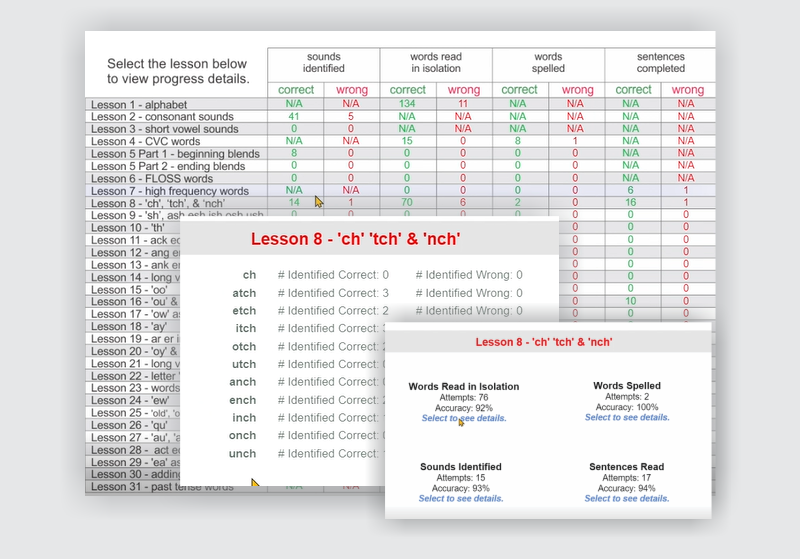Click the 'unch' sound row label

[242, 454]
